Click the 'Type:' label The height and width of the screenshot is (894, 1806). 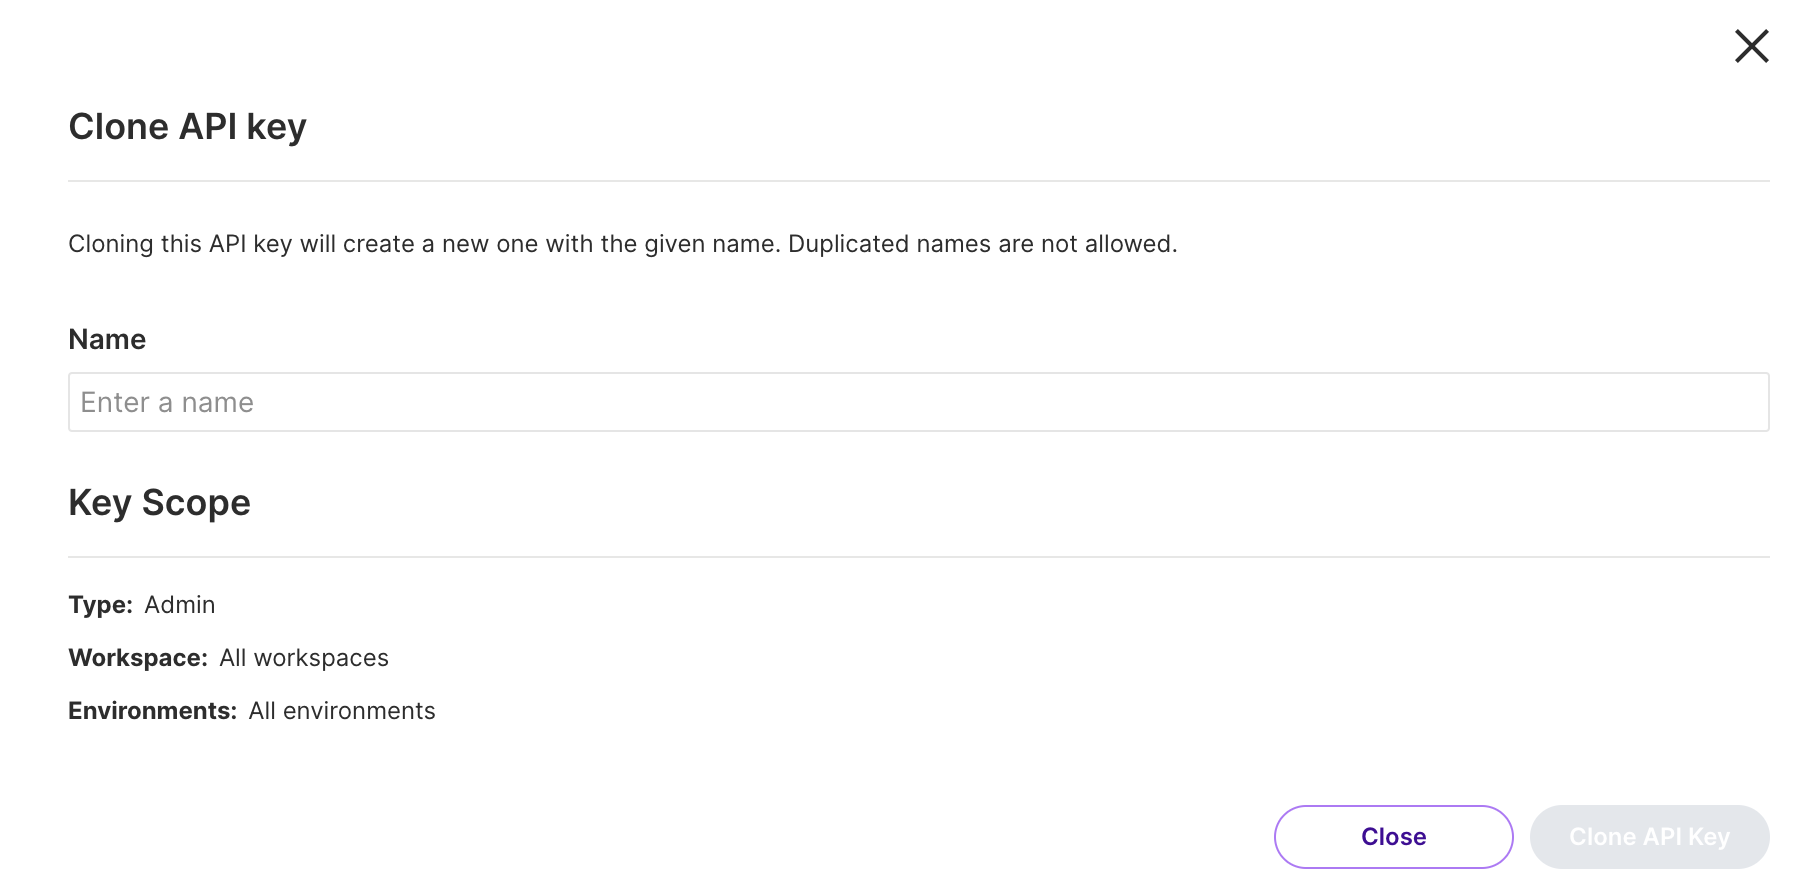100,605
